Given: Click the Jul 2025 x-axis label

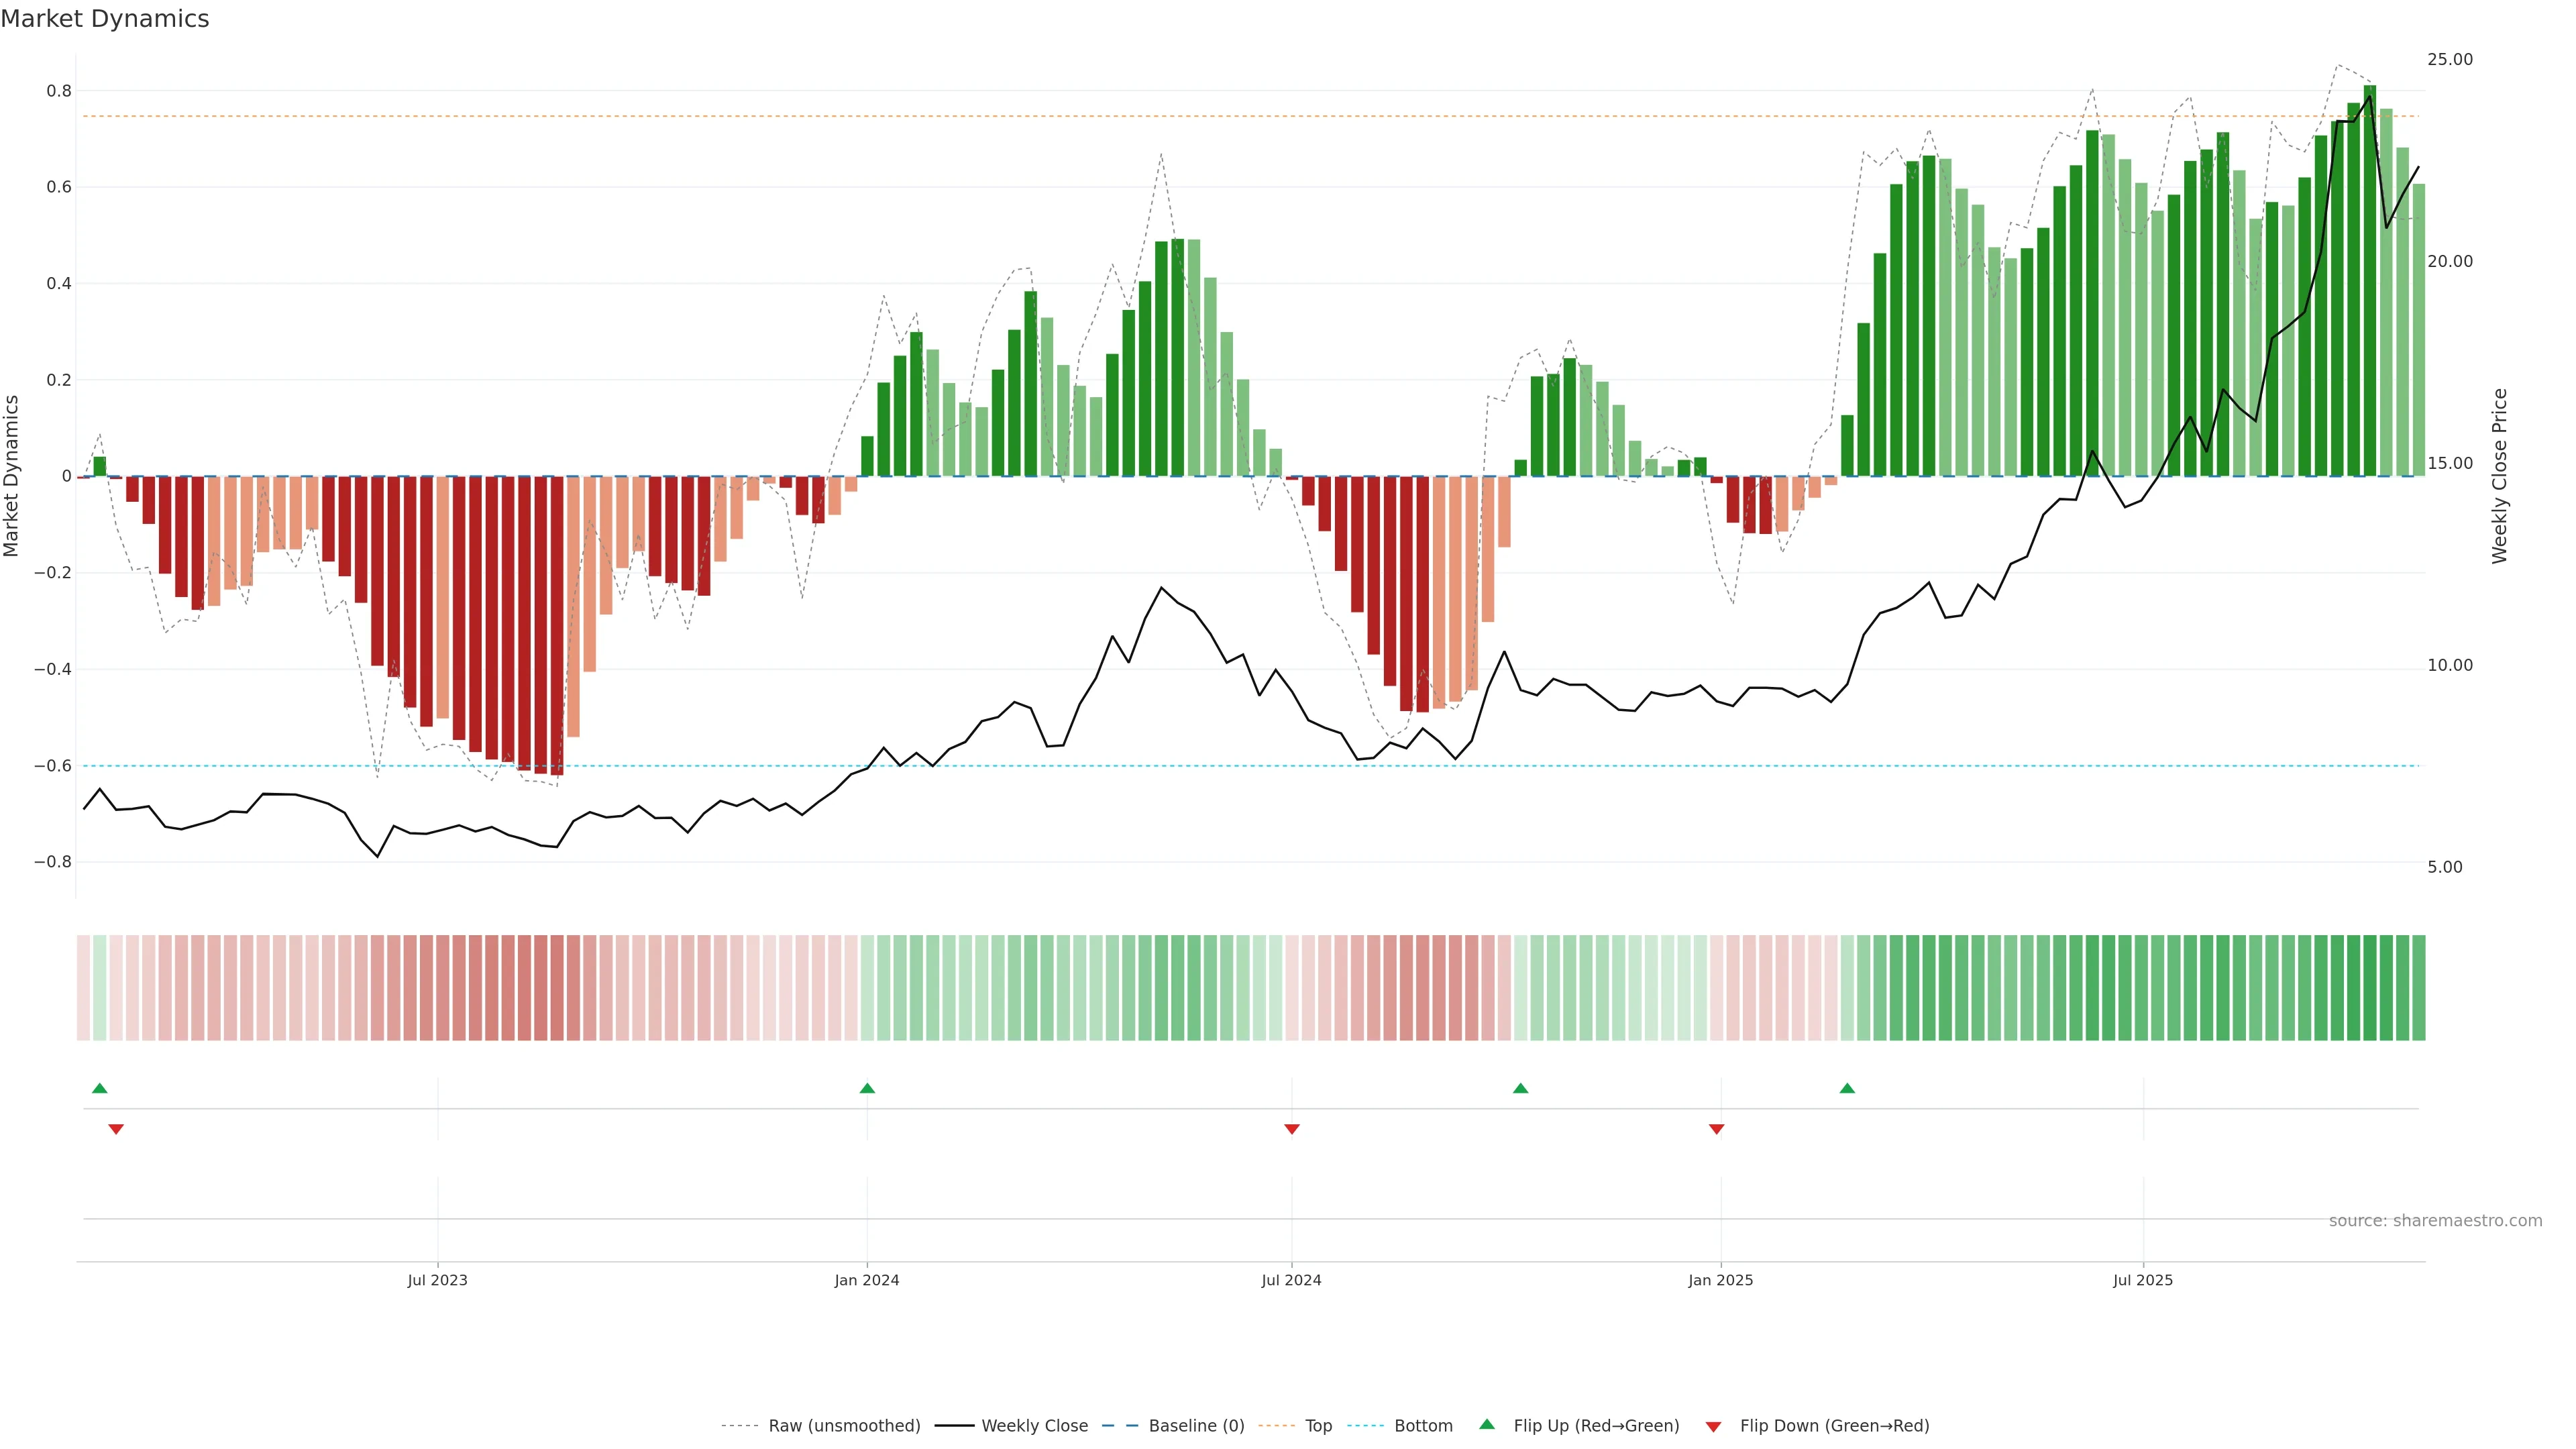Looking at the screenshot, I should tap(2143, 1280).
